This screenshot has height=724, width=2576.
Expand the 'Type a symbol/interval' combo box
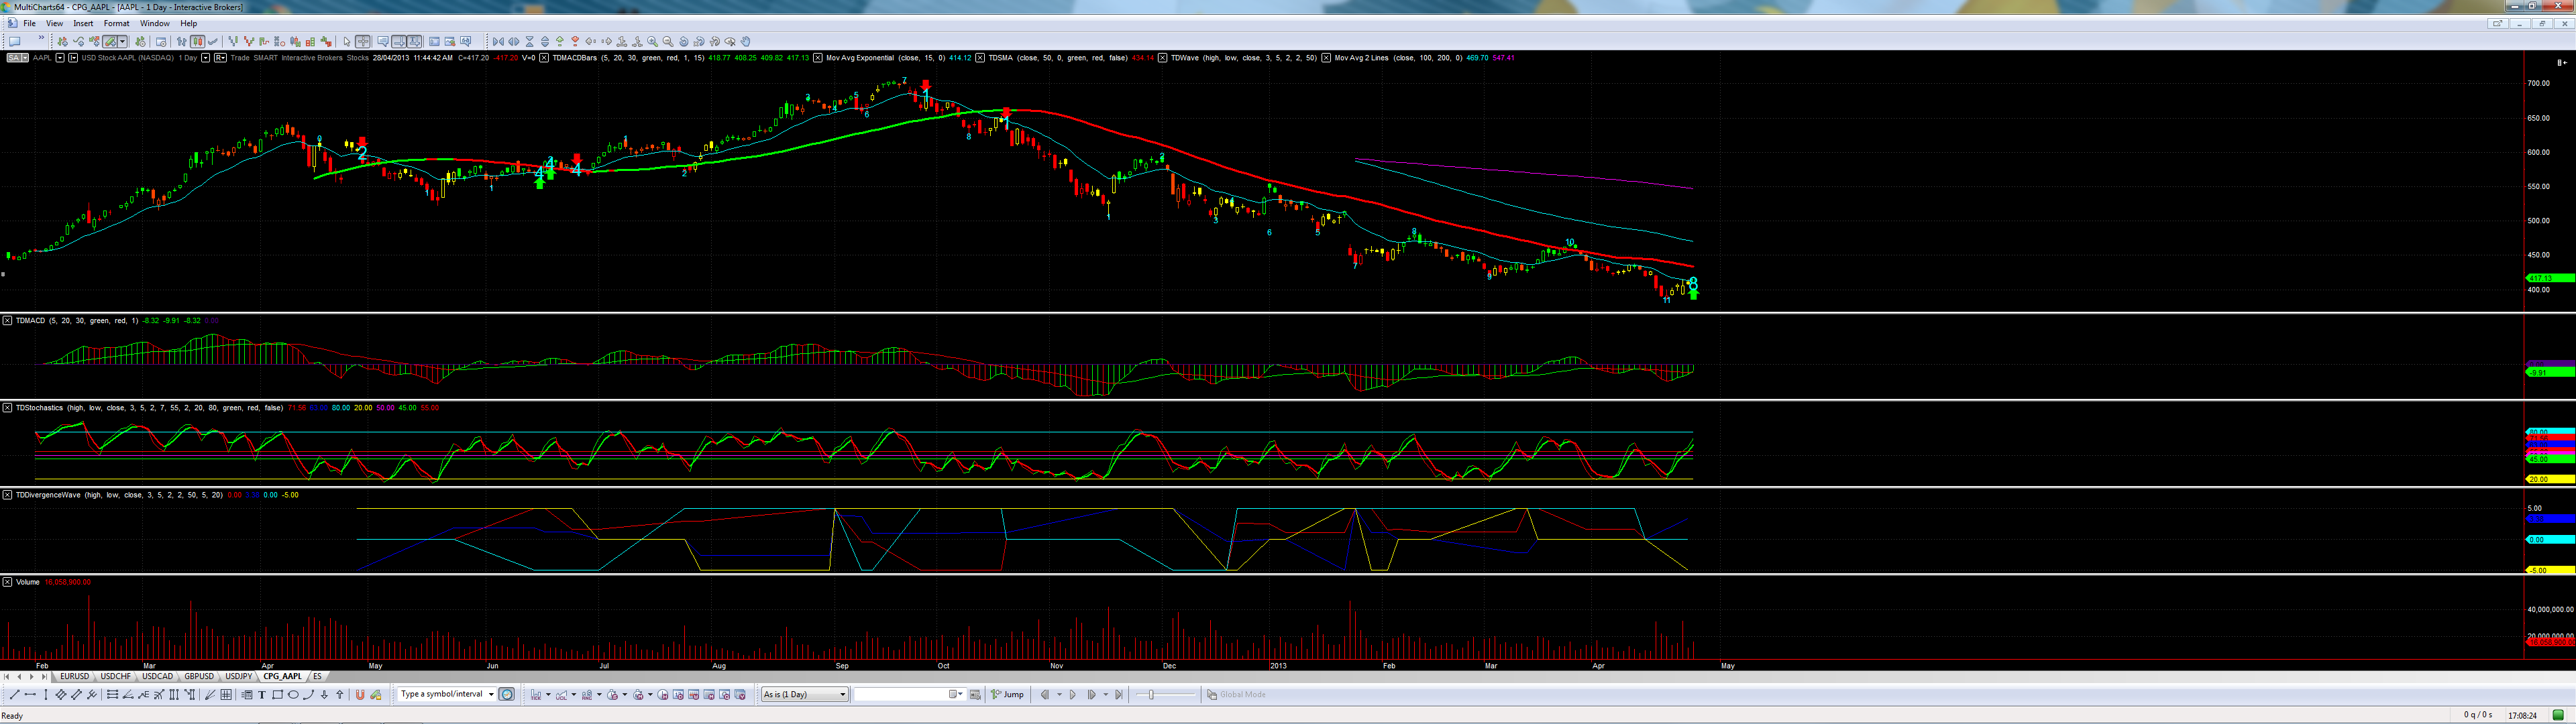tap(490, 694)
